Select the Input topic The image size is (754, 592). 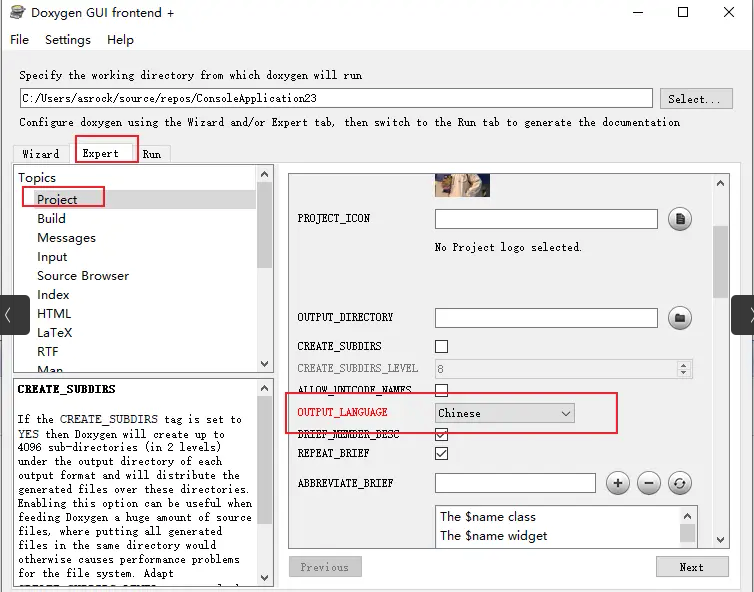click(x=52, y=257)
